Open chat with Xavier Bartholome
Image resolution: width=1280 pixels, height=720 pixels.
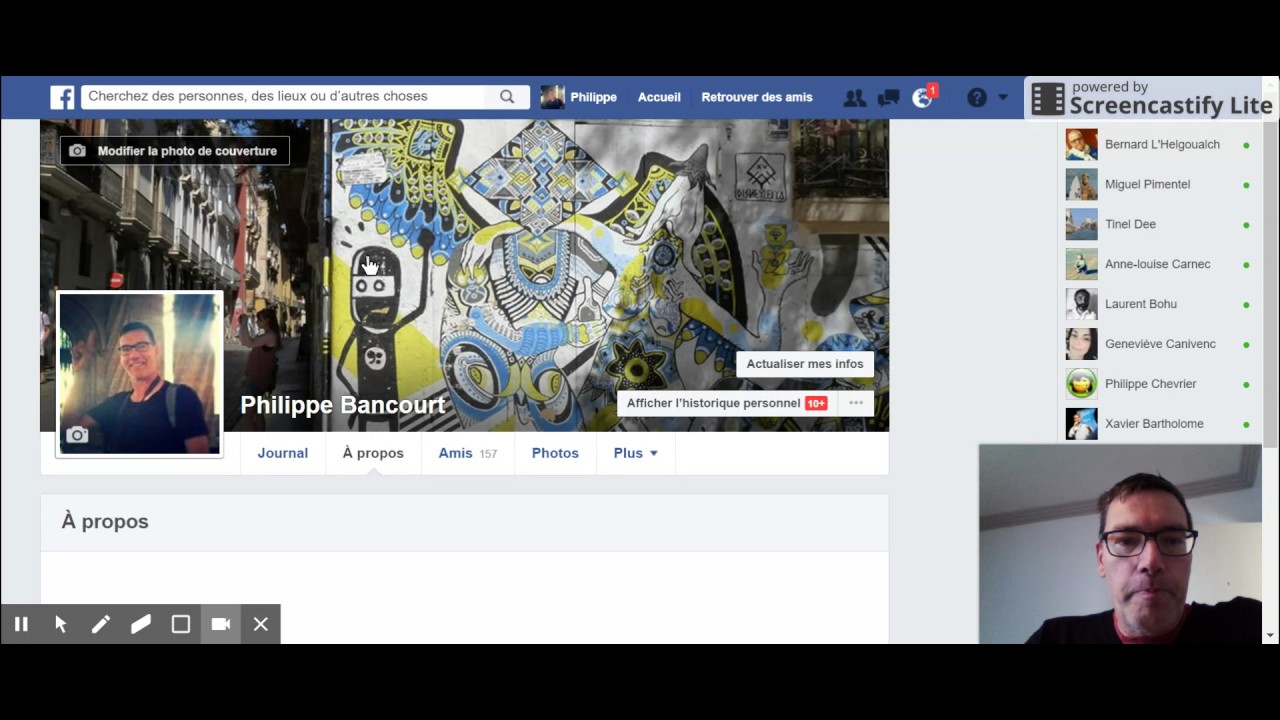[x=1158, y=424]
